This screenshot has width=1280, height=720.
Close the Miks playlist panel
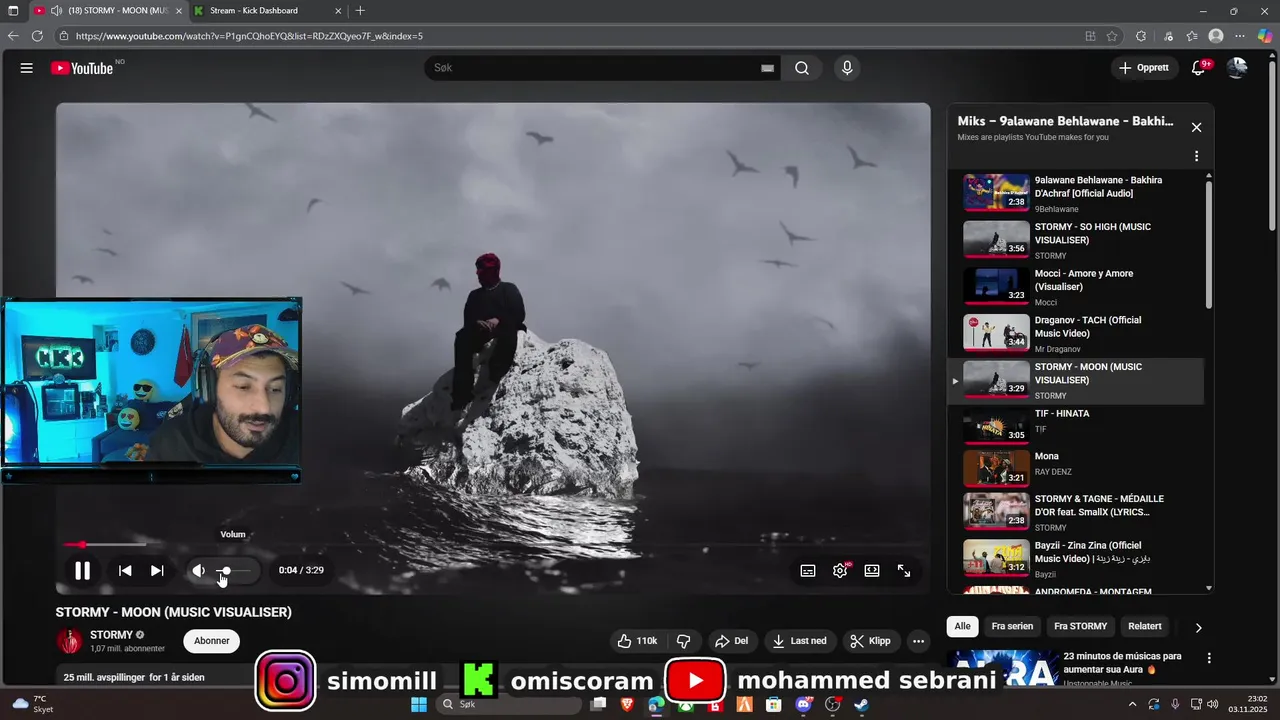click(x=1196, y=127)
